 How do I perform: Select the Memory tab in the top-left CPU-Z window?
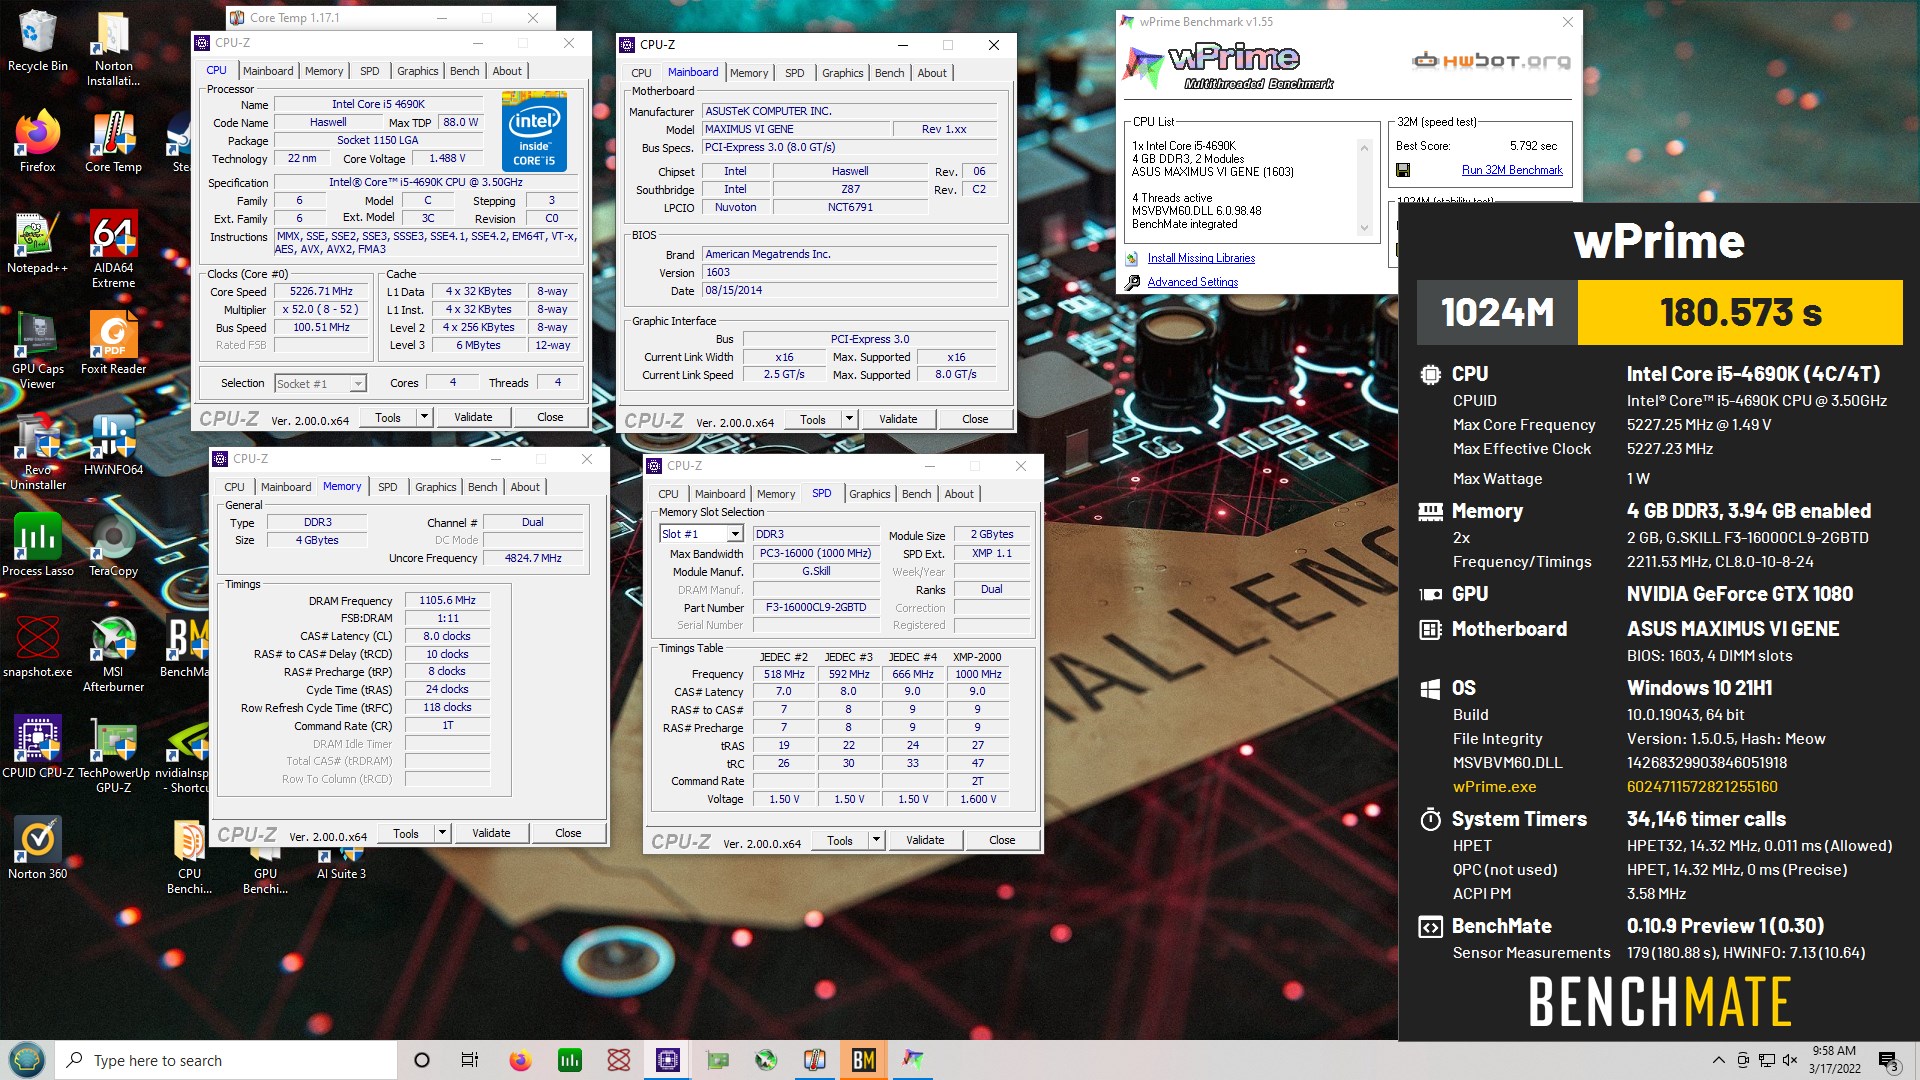pos(324,71)
